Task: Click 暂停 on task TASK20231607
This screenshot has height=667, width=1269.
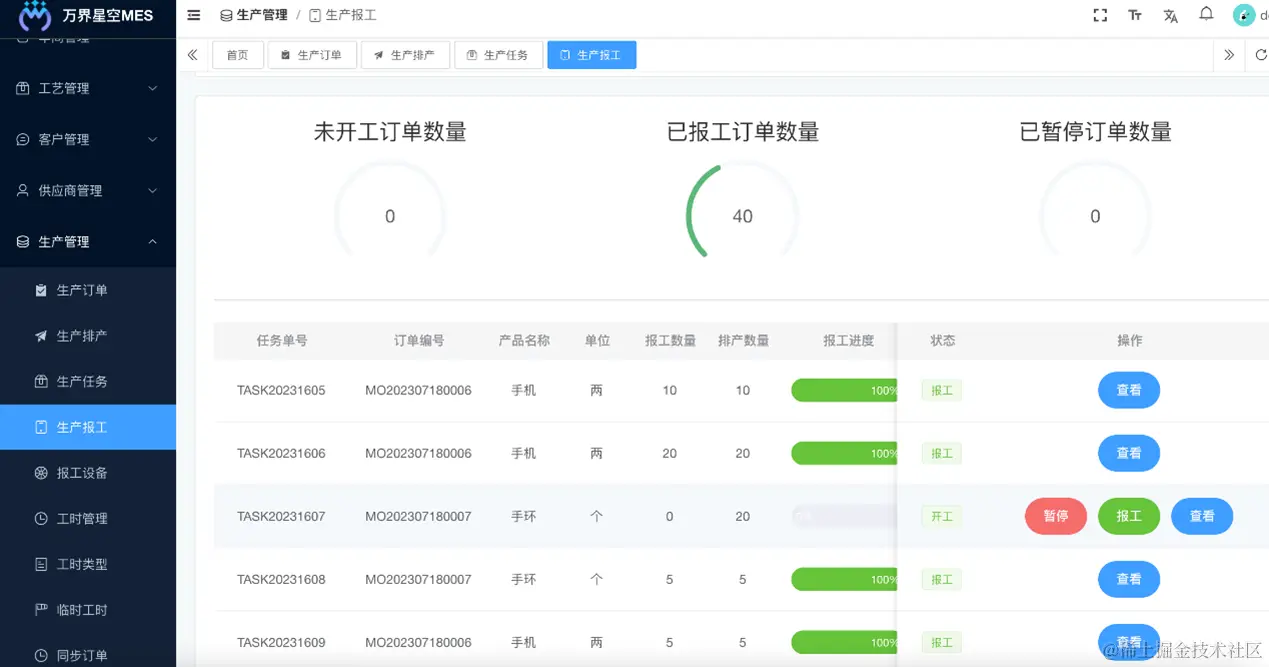Action: (x=1055, y=516)
